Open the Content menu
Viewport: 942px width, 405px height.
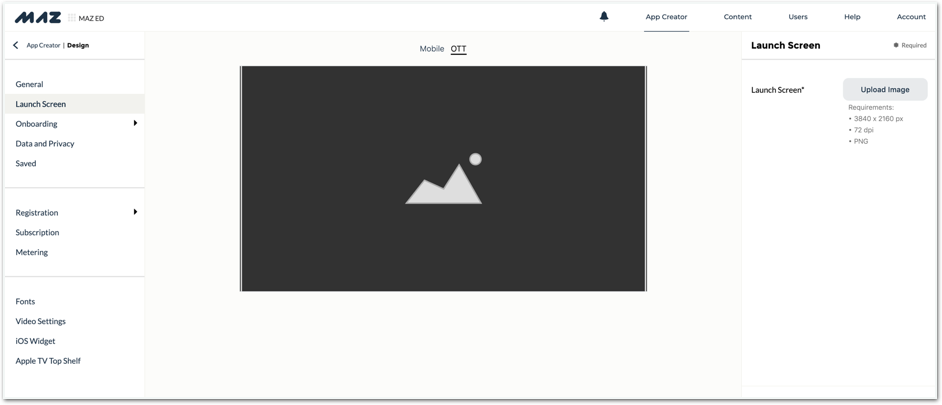(738, 17)
